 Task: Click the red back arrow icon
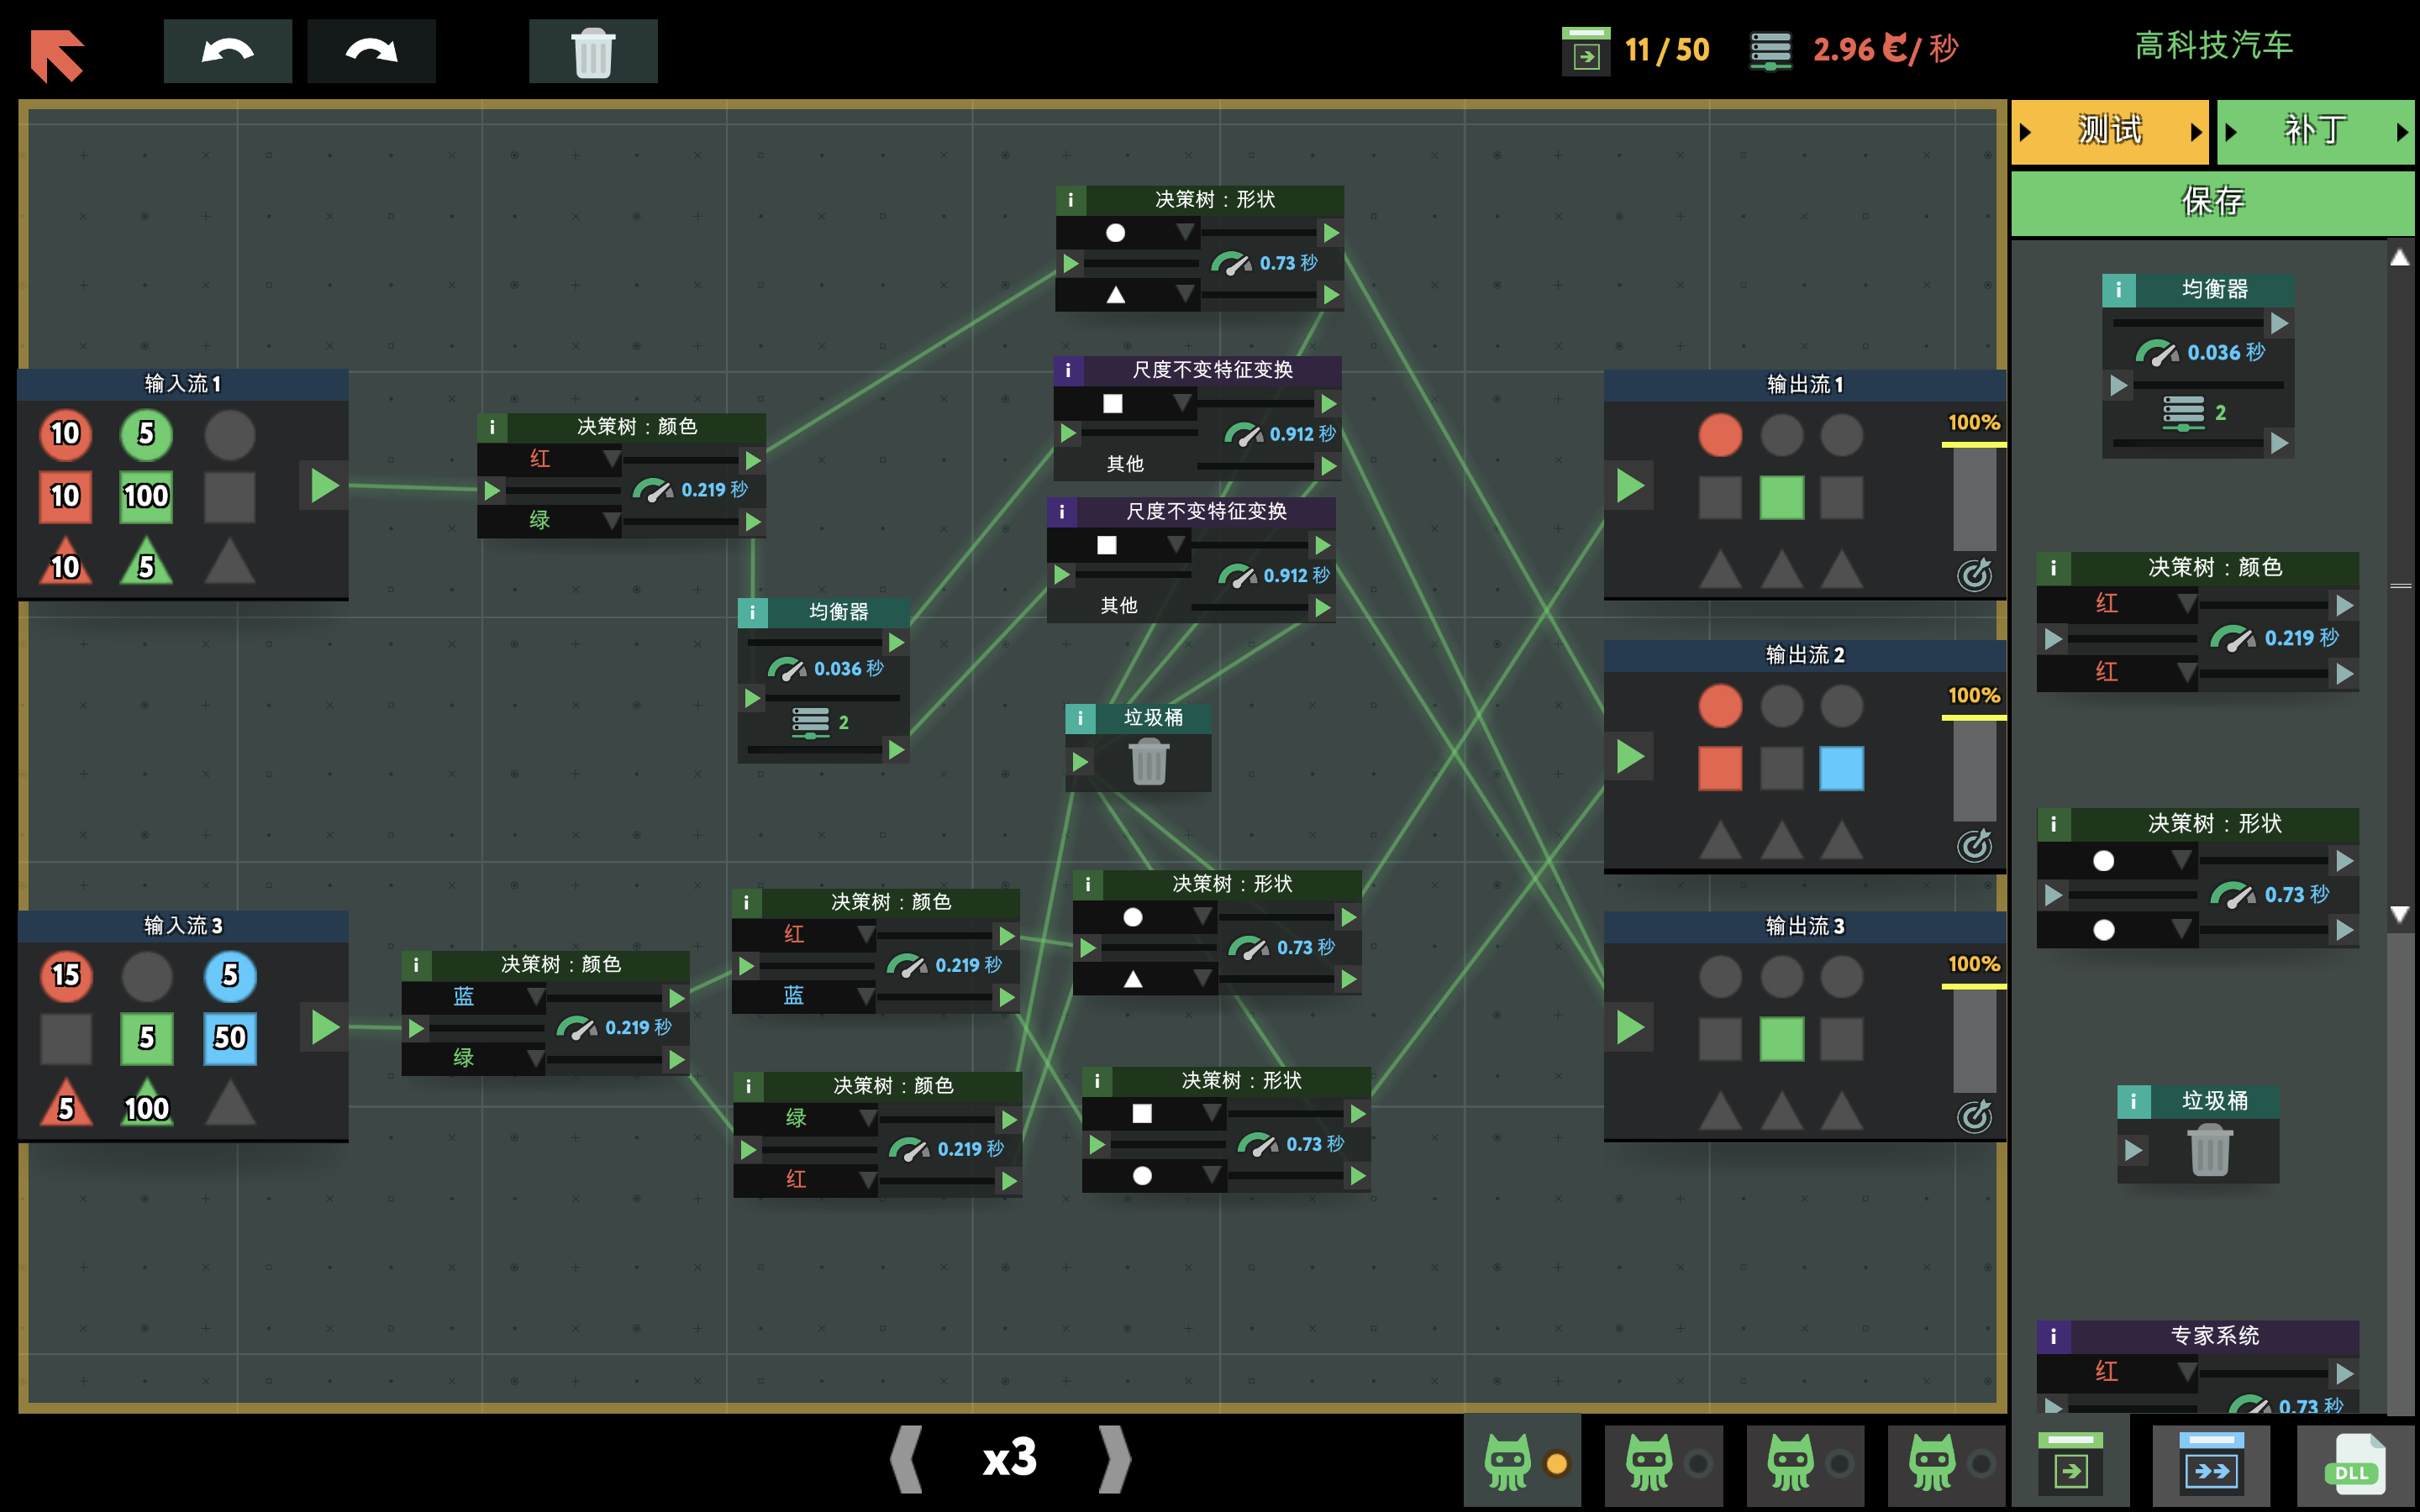click(x=57, y=55)
